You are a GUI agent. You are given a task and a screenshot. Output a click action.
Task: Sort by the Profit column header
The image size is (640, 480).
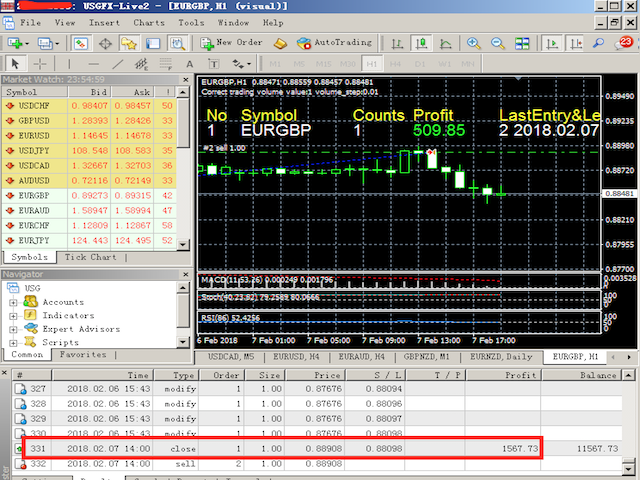point(503,375)
